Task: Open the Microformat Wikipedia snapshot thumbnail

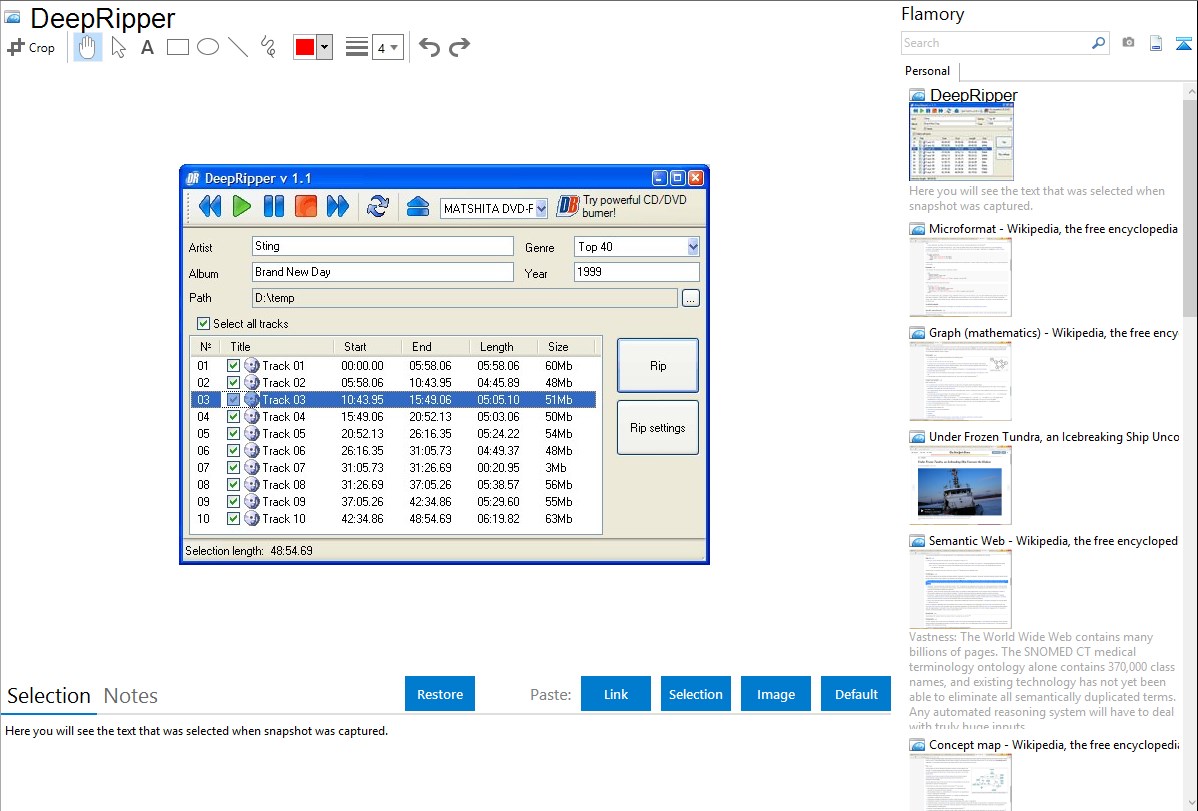Action: (x=960, y=277)
